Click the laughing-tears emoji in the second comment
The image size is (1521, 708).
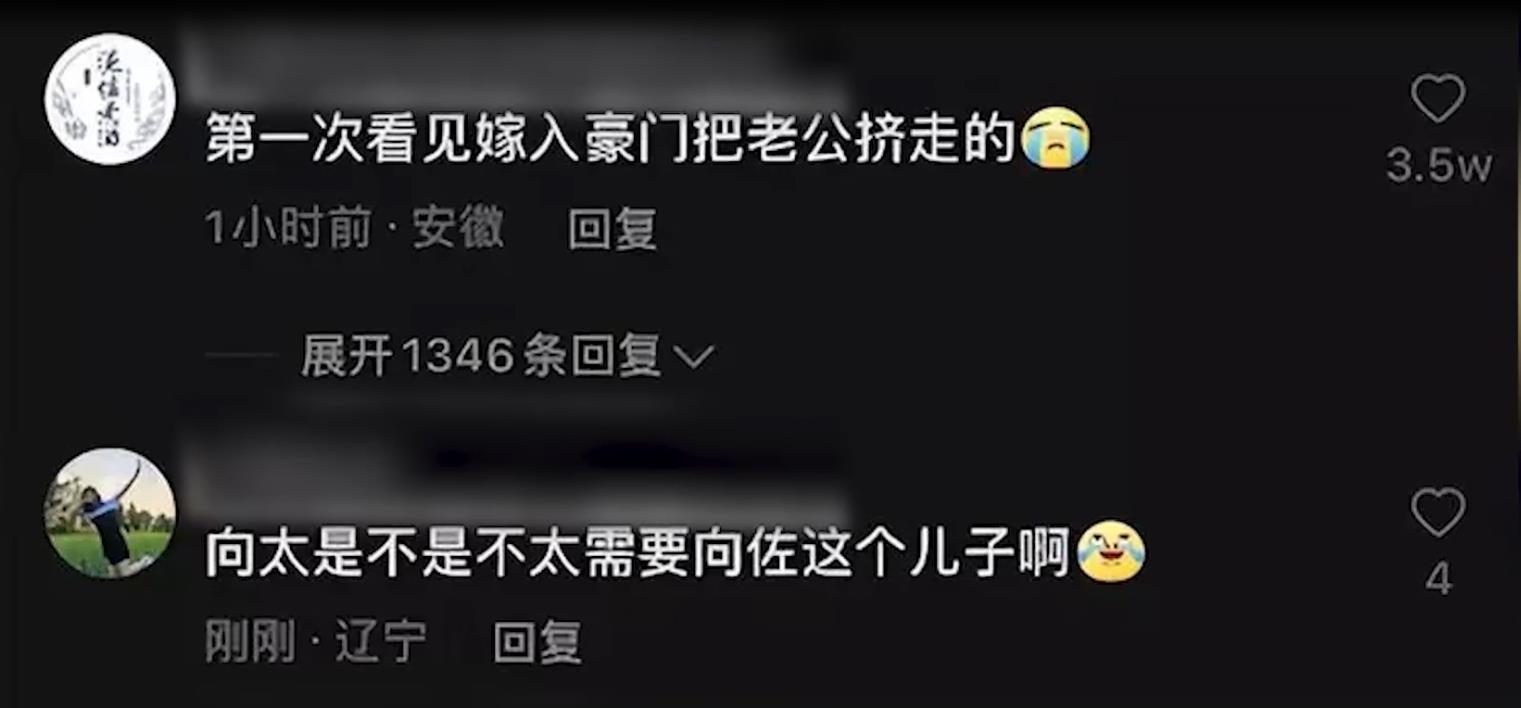[1111, 552]
